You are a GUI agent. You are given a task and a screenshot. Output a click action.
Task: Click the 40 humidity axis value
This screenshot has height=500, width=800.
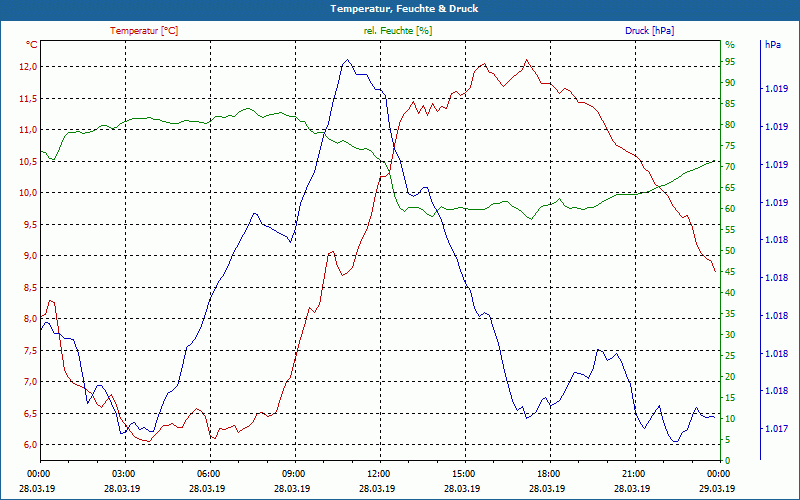click(730, 293)
